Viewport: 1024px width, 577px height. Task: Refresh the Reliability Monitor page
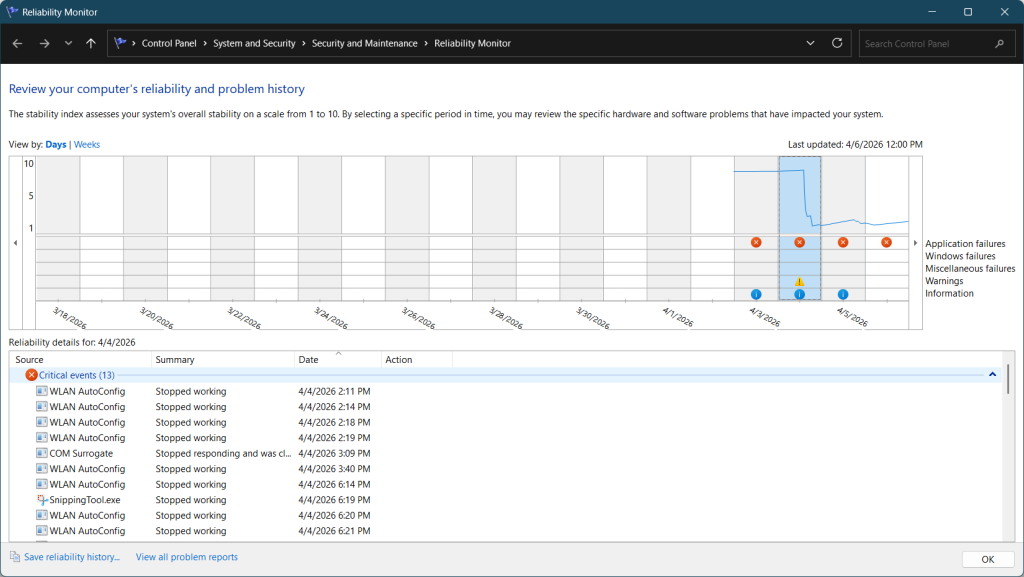[x=837, y=44]
